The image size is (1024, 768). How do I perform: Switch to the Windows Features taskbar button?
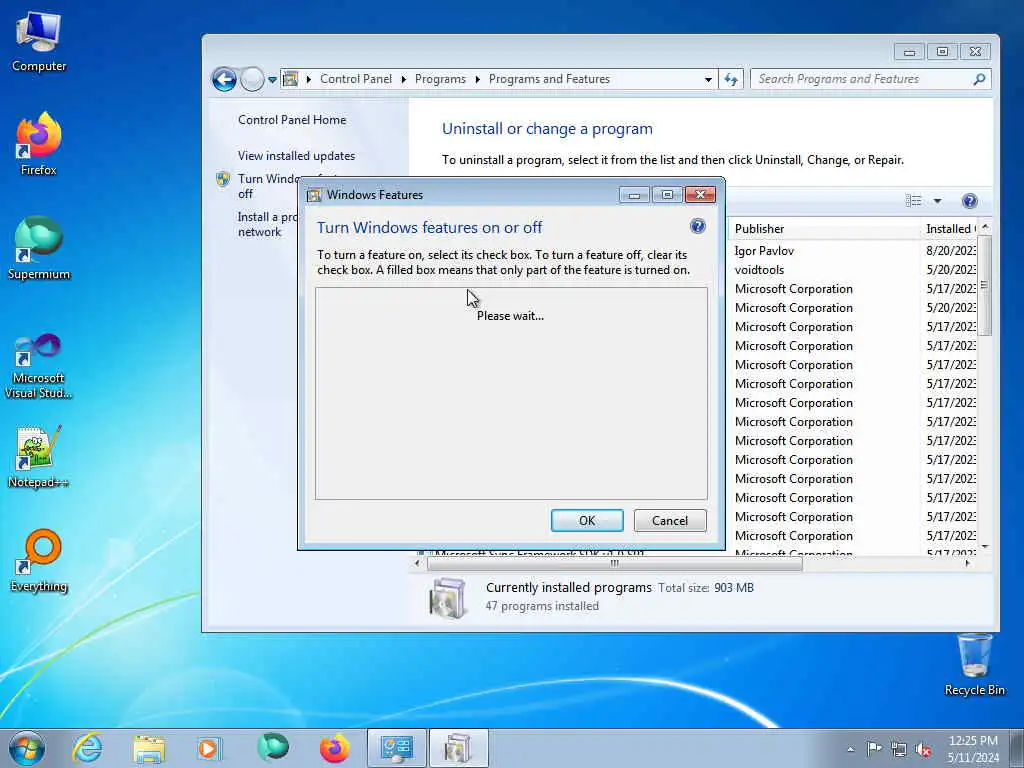click(458, 748)
